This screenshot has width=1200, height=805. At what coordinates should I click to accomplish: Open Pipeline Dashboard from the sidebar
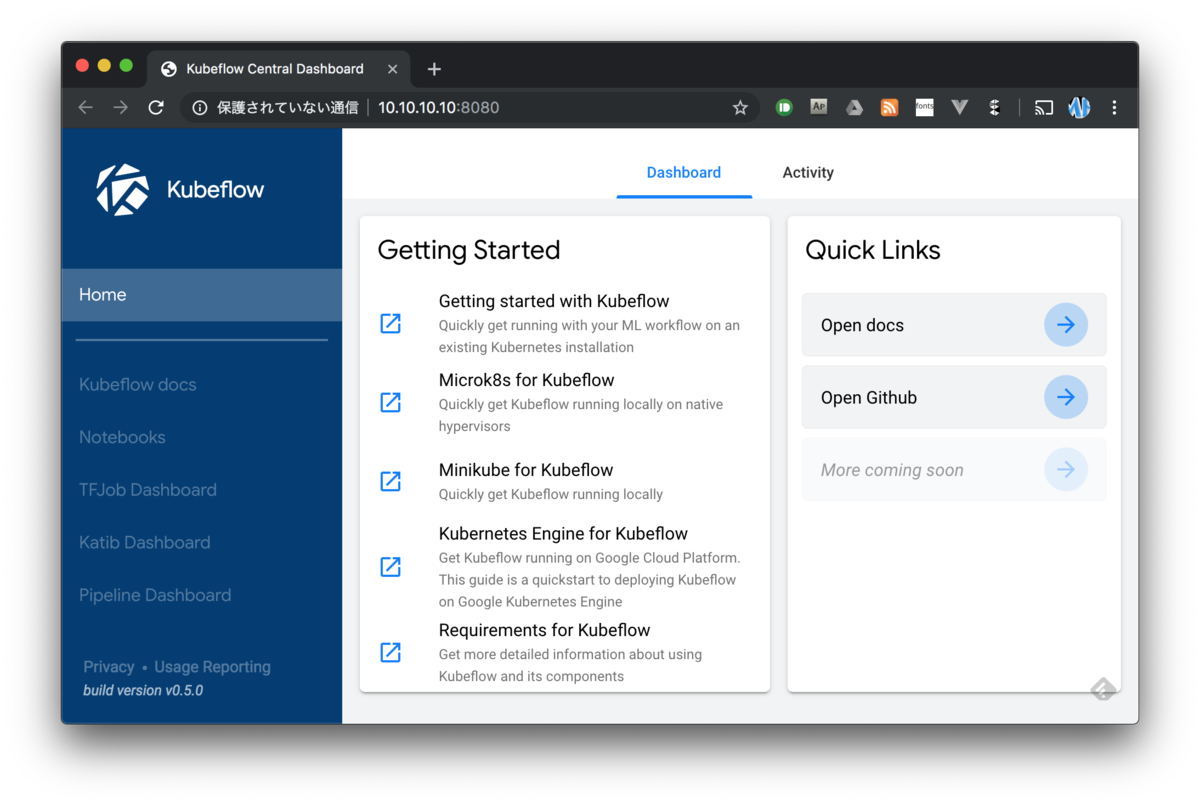tap(155, 595)
